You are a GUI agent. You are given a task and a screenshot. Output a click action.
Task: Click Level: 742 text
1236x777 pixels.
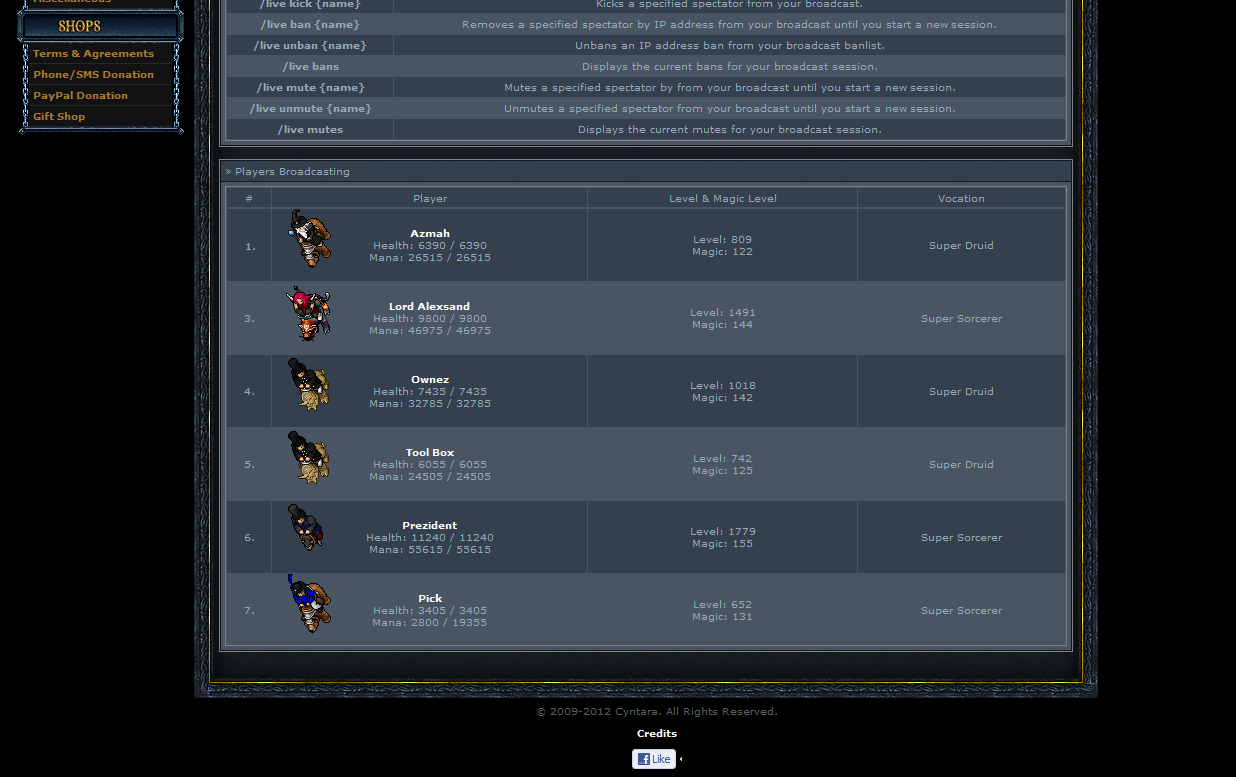click(x=723, y=459)
